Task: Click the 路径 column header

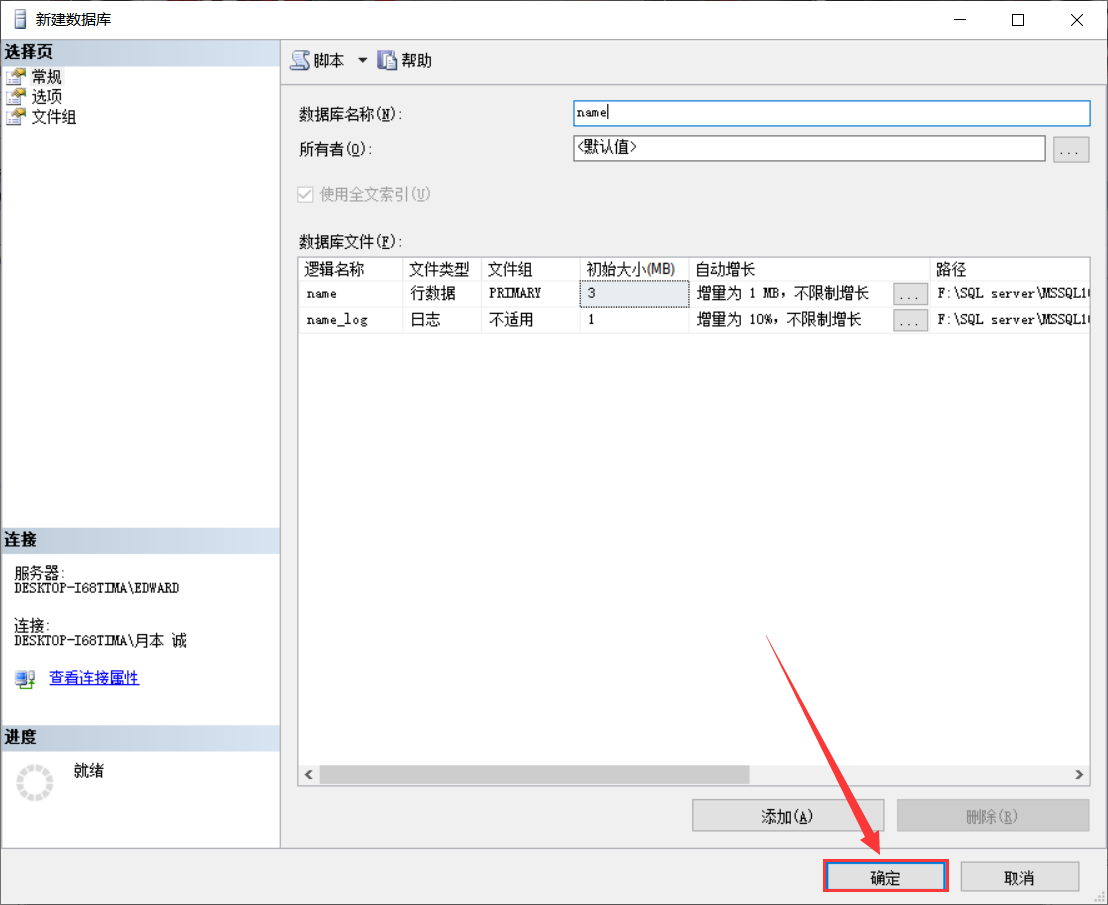Action: (x=1010, y=269)
